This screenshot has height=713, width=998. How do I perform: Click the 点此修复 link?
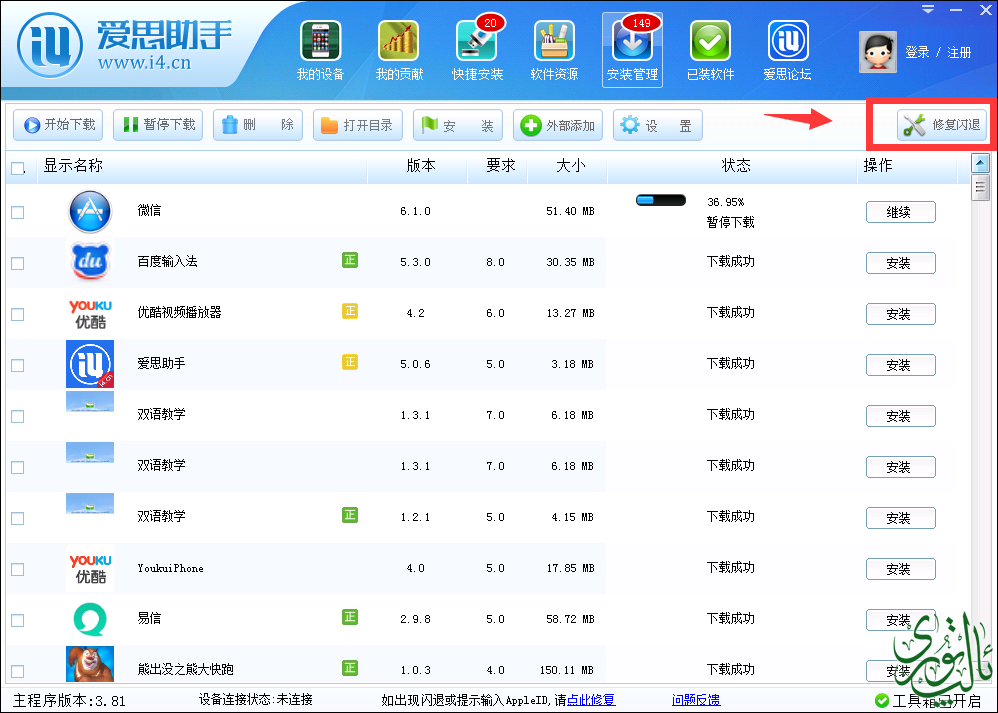coord(591,700)
